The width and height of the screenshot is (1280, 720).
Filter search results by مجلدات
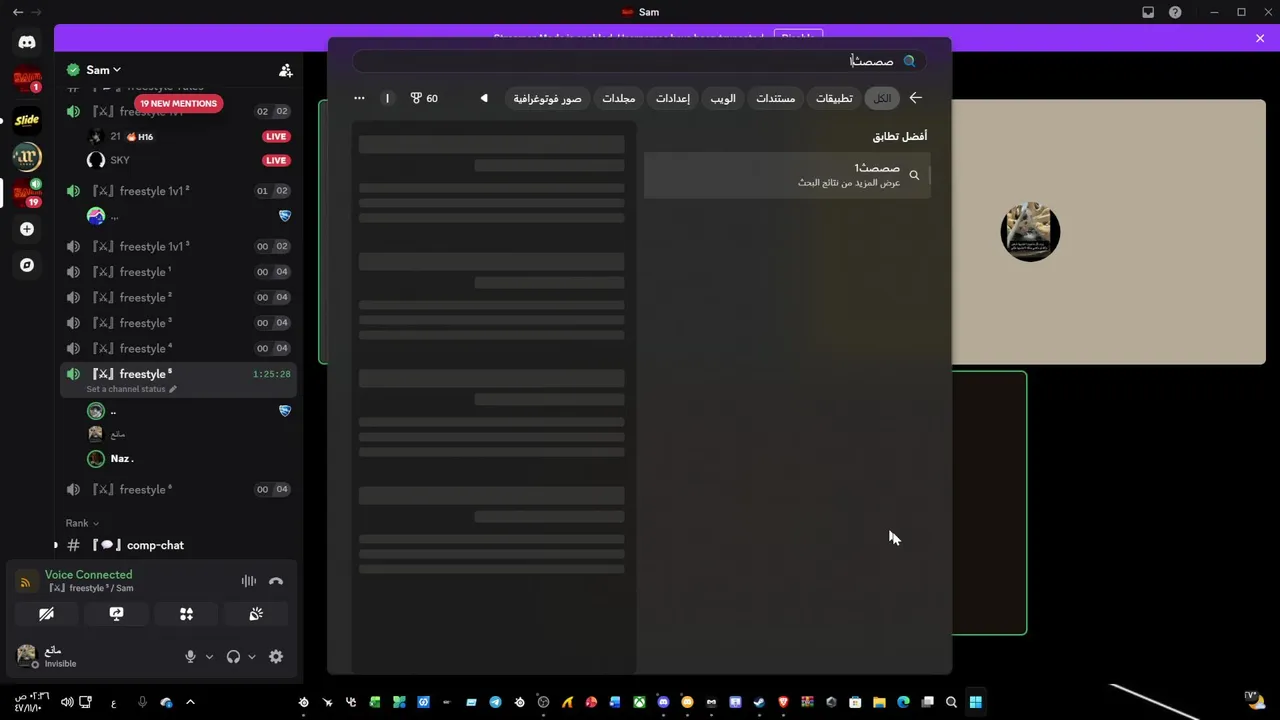click(619, 98)
